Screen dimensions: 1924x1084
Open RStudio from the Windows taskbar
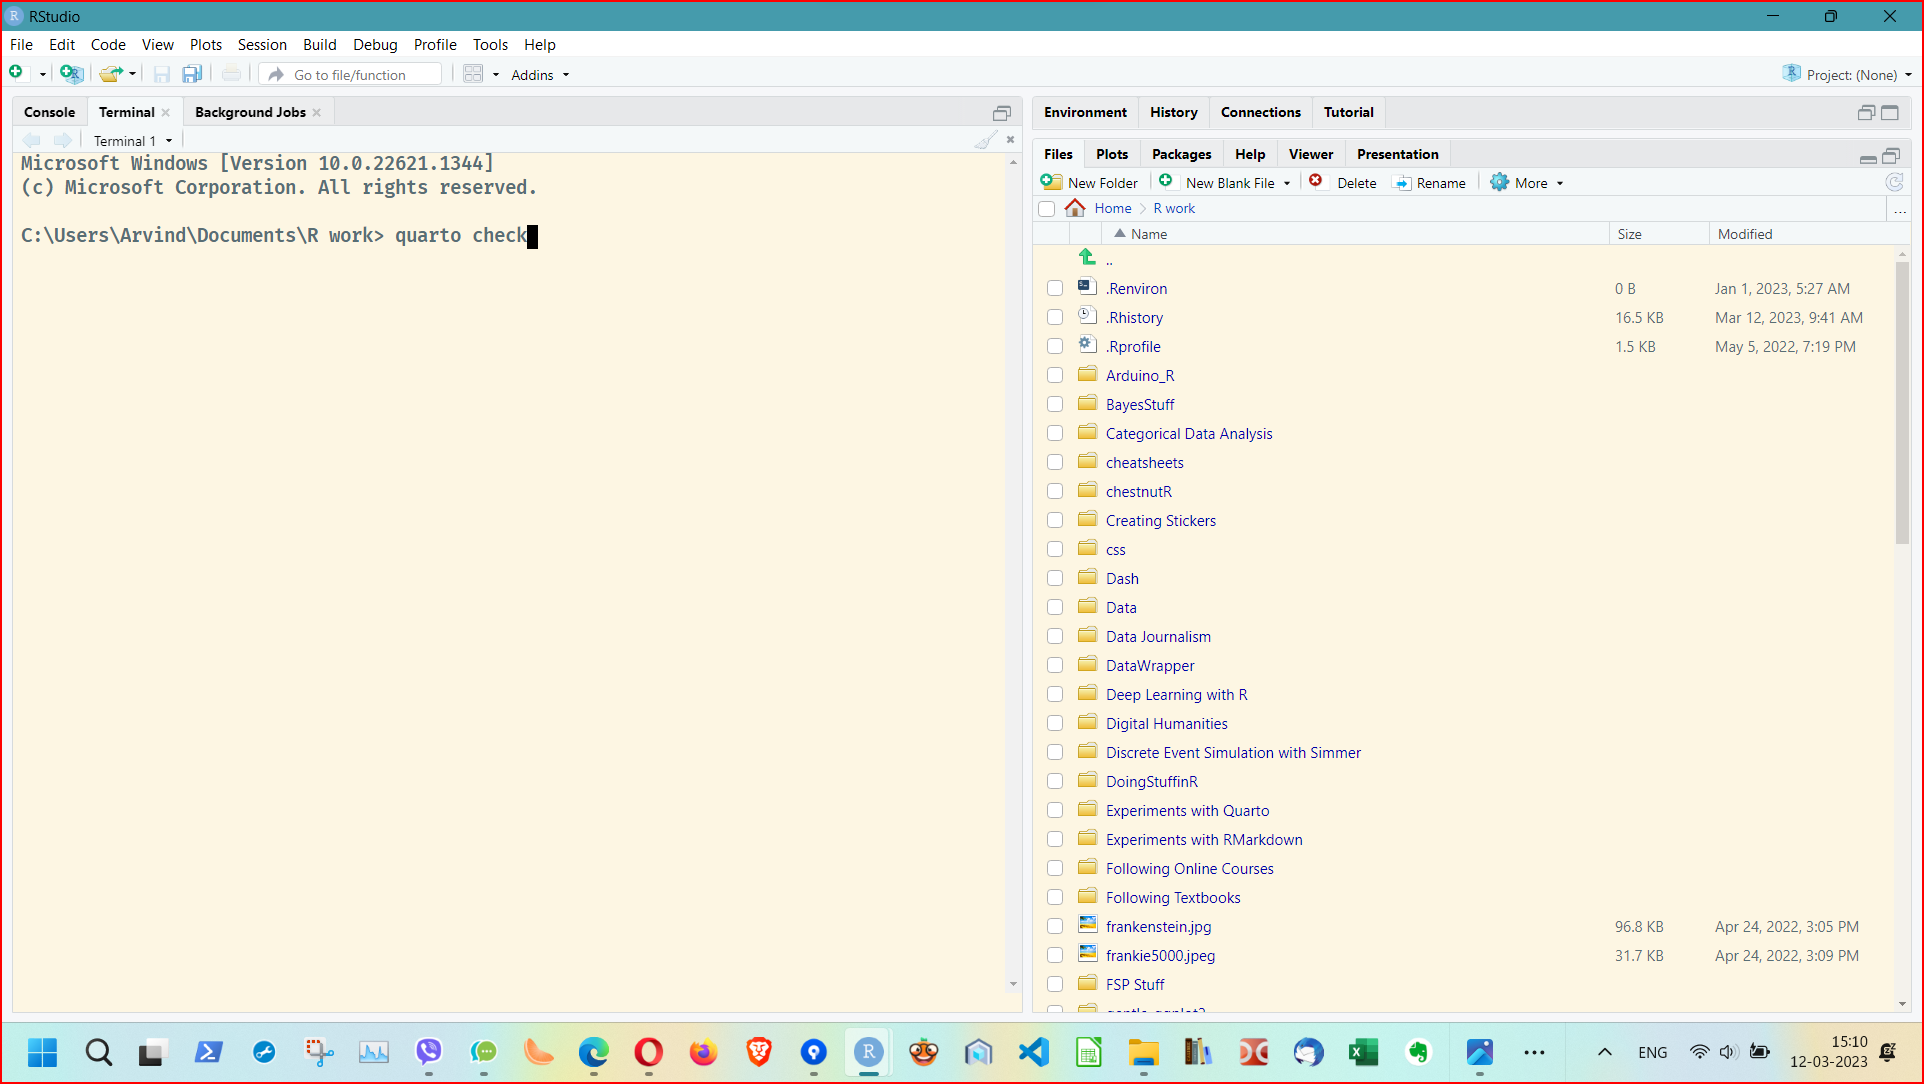pyautogui.click(x=868, y=1052)
